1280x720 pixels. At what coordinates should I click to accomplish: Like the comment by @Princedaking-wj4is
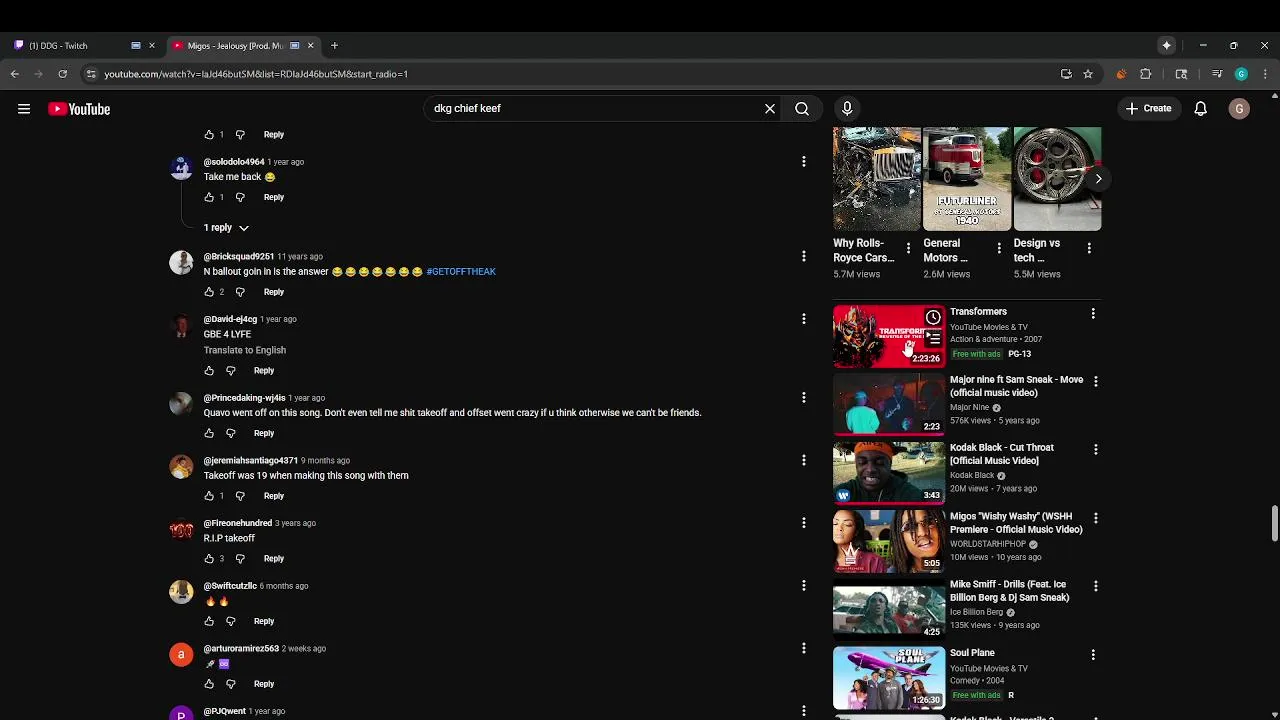(209, 433)
